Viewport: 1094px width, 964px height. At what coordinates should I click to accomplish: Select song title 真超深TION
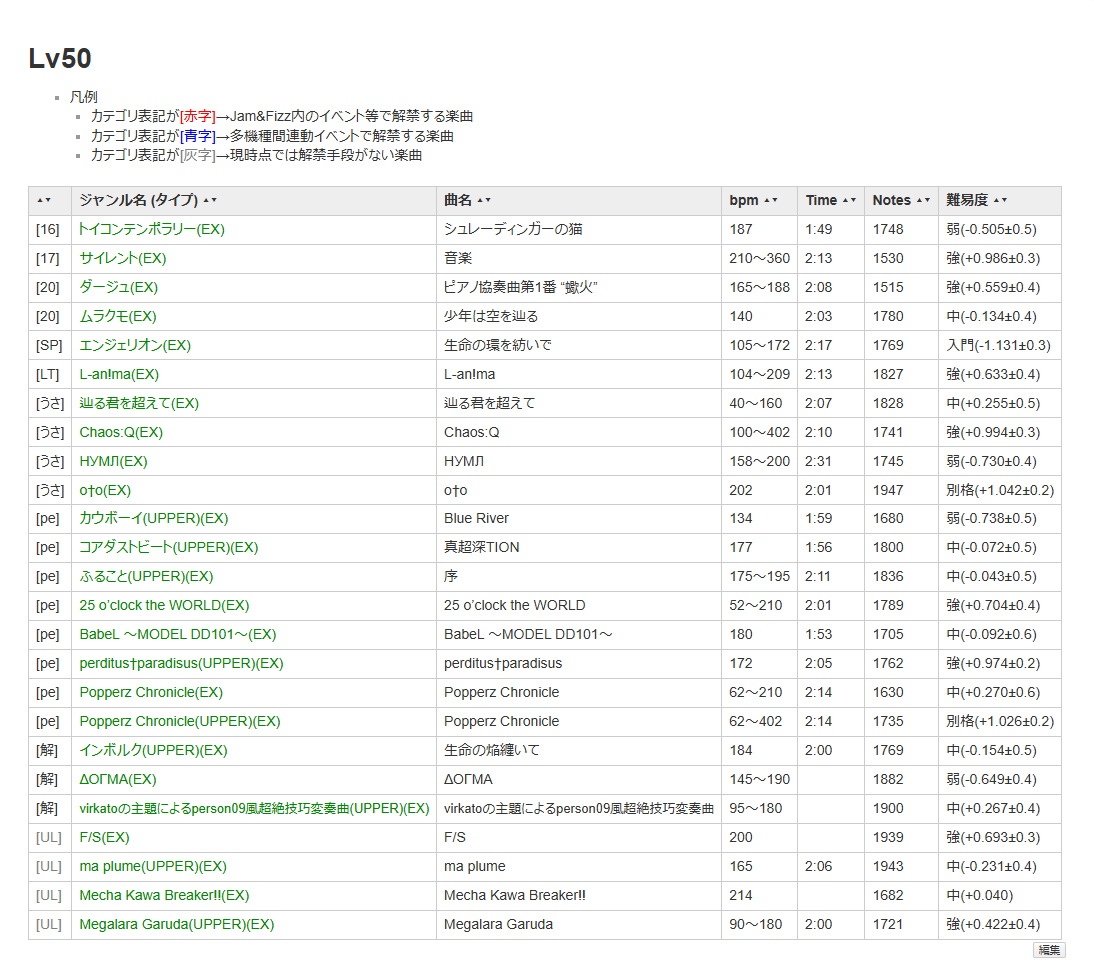click(481, 548)
